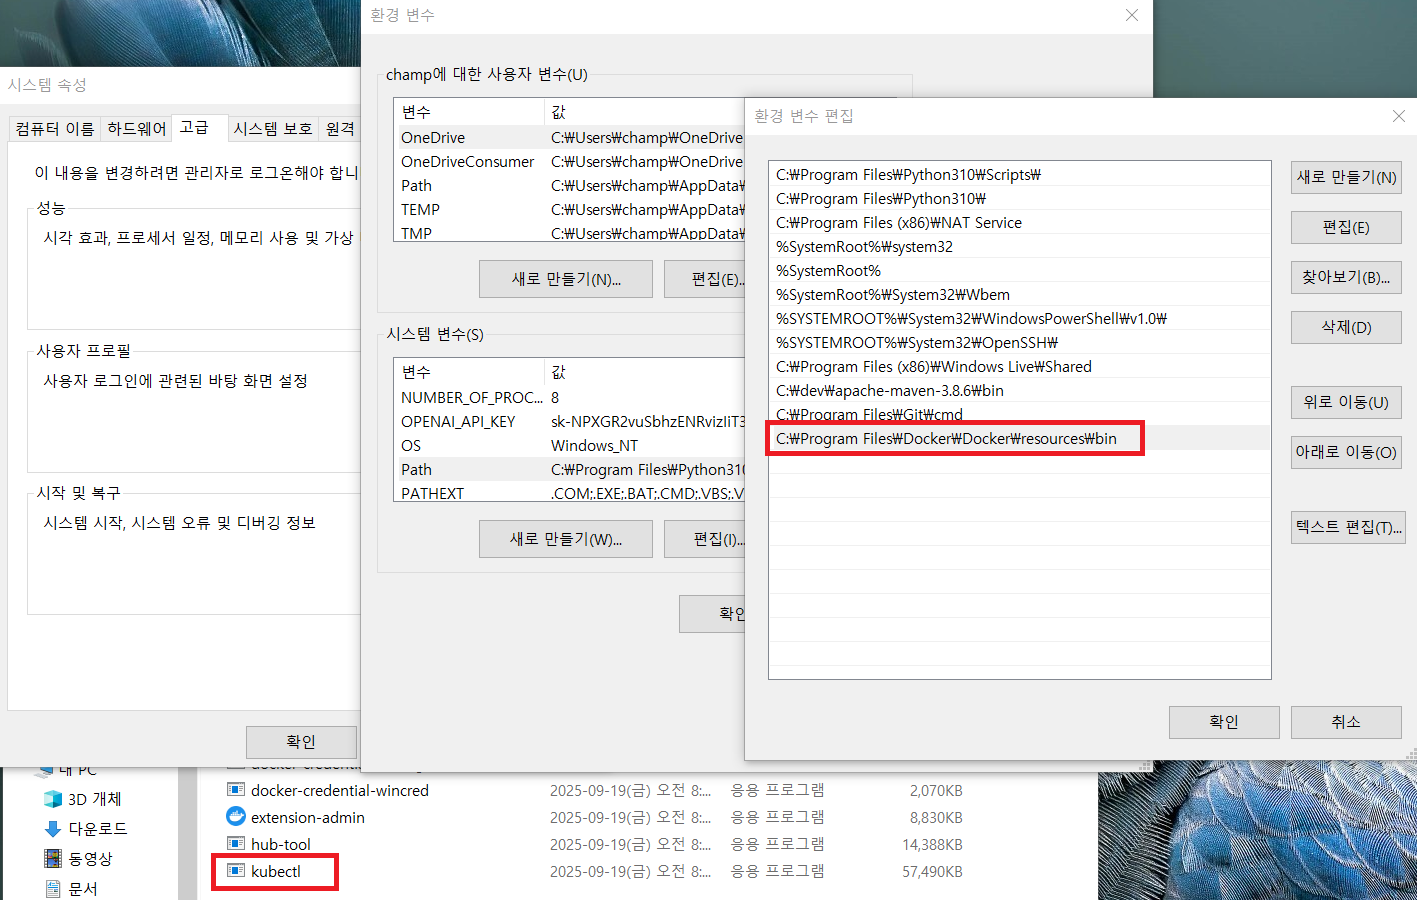Click 위로 이동(U) button
The width and height of the screenshot is (1418, 900).
(1346, 402)
